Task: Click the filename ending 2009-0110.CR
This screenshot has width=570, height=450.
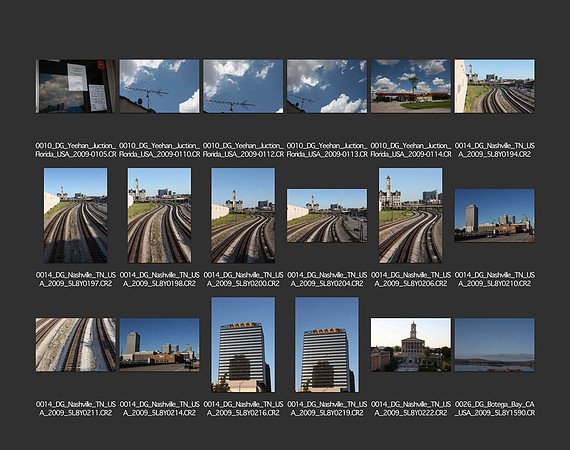Action: 160,150
